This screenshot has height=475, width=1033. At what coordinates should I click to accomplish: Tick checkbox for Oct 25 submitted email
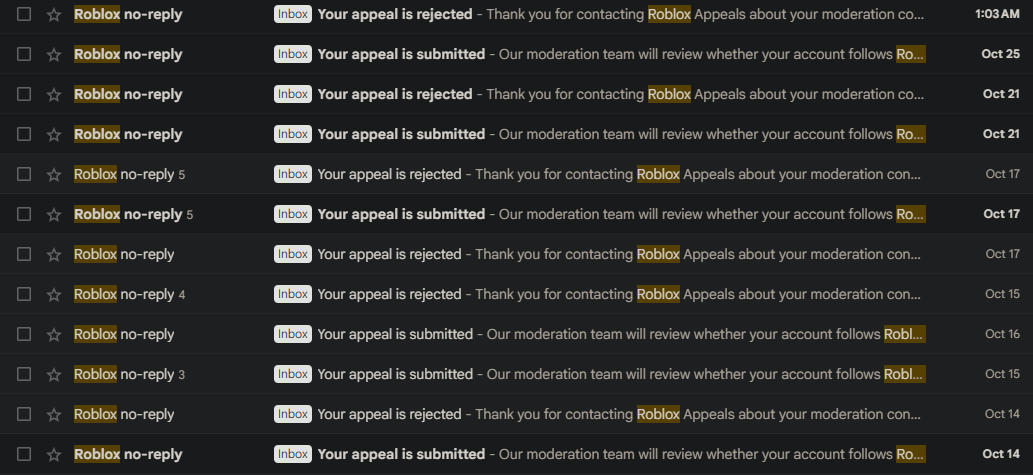coord(24,55)
